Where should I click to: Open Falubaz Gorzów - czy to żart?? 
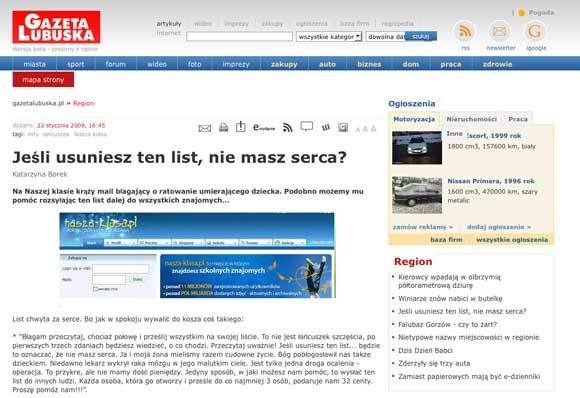point(447,324)
